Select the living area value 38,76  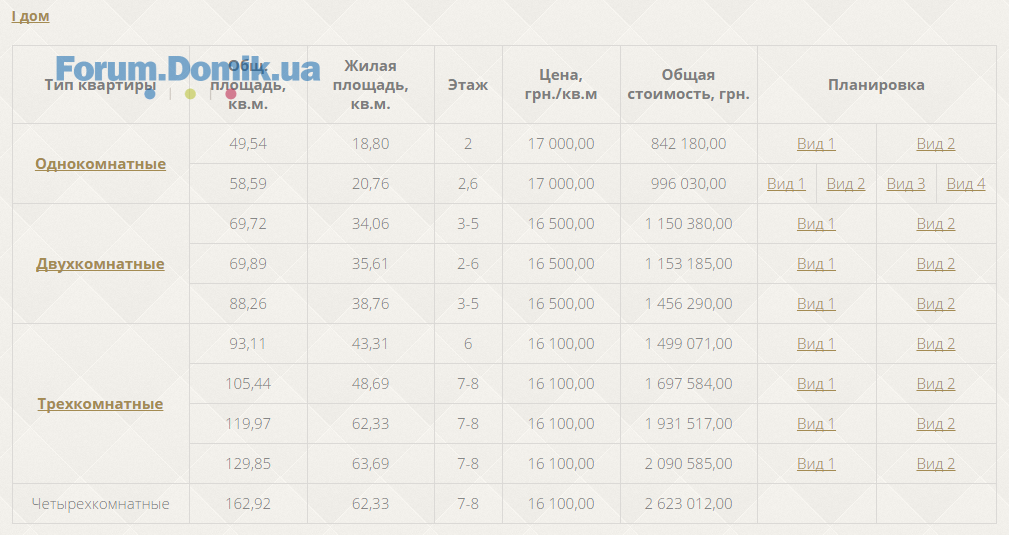pyautogui.click(x=371, y=303)
